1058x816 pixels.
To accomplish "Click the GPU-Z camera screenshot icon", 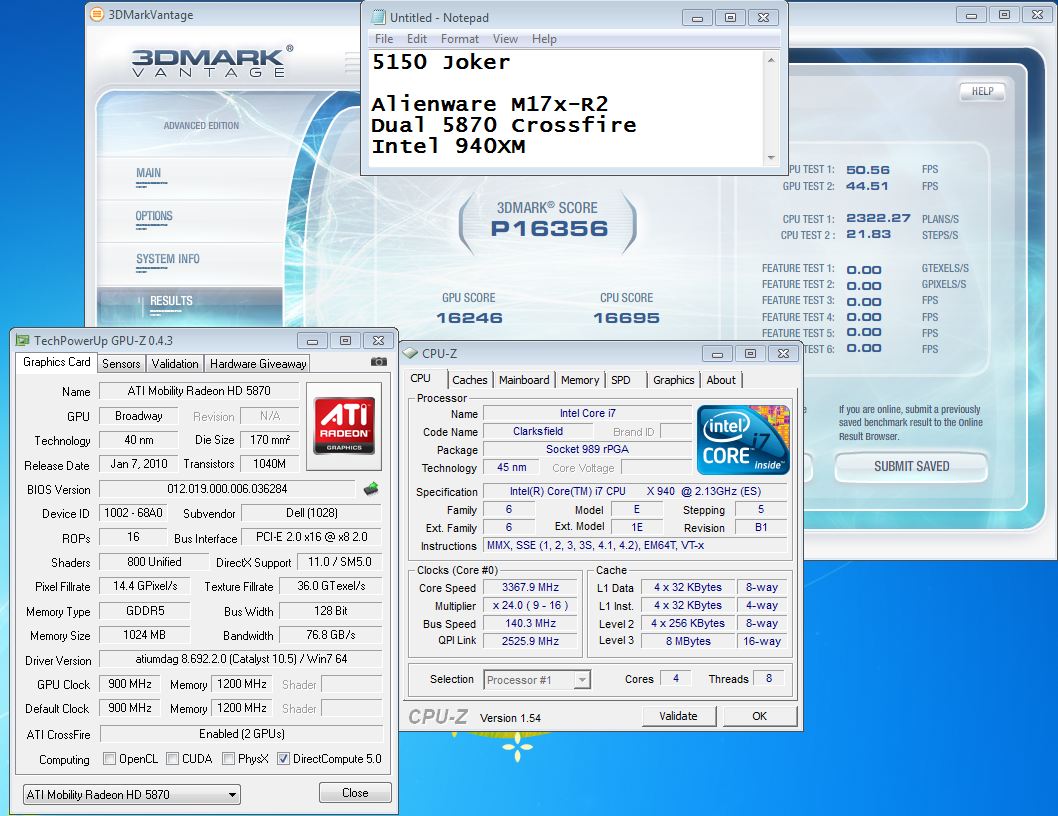I will 379,362.
